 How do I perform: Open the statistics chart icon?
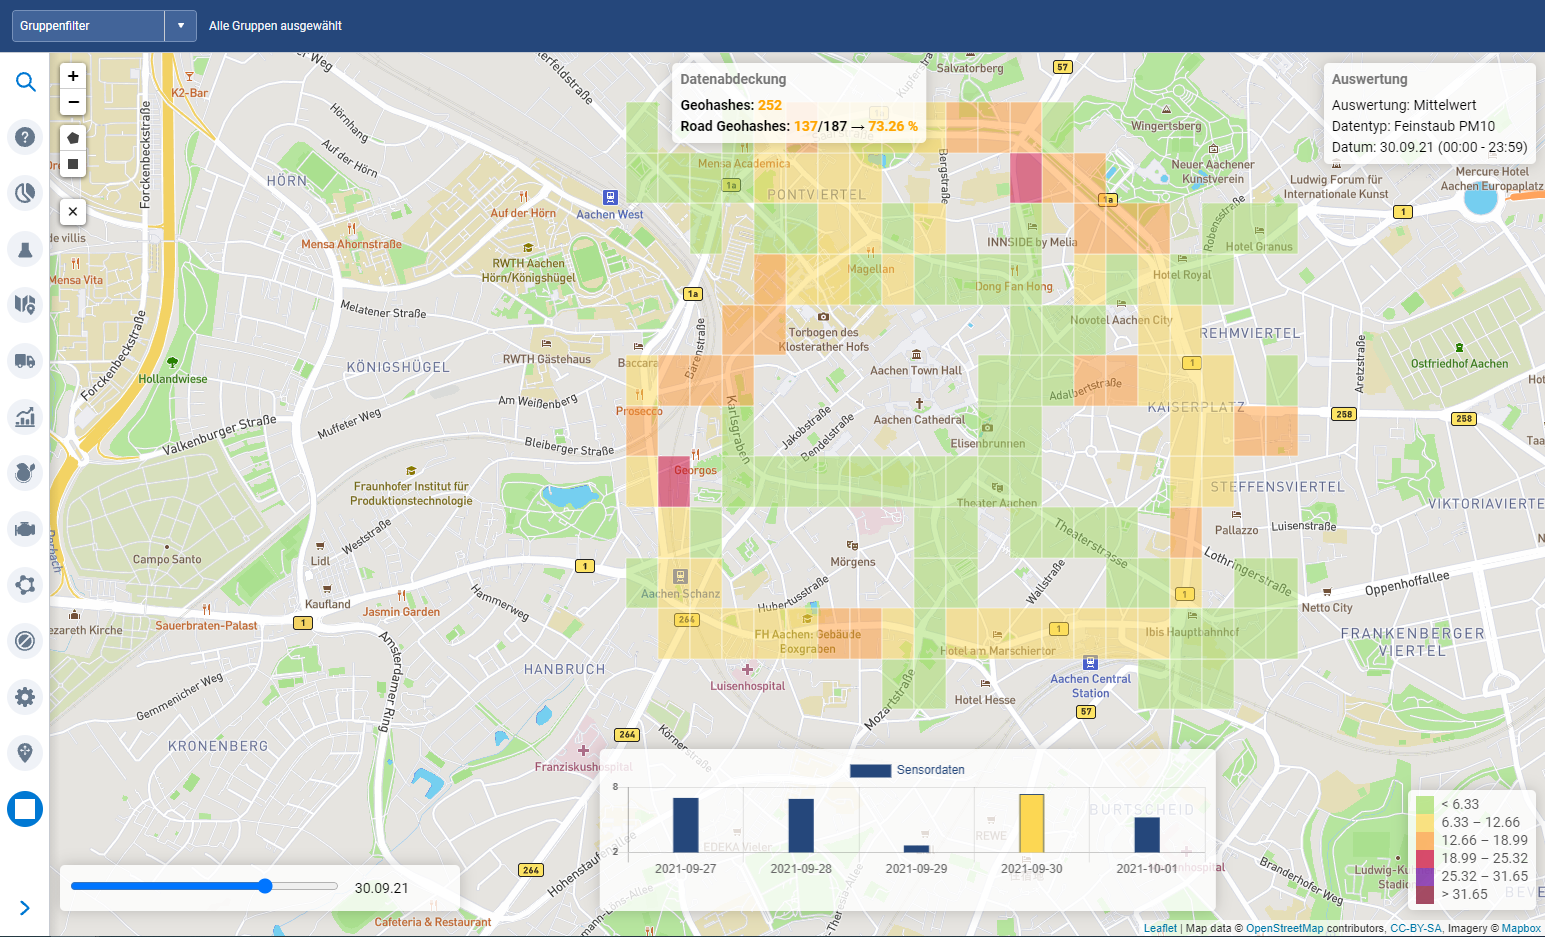tap(25, 417)
